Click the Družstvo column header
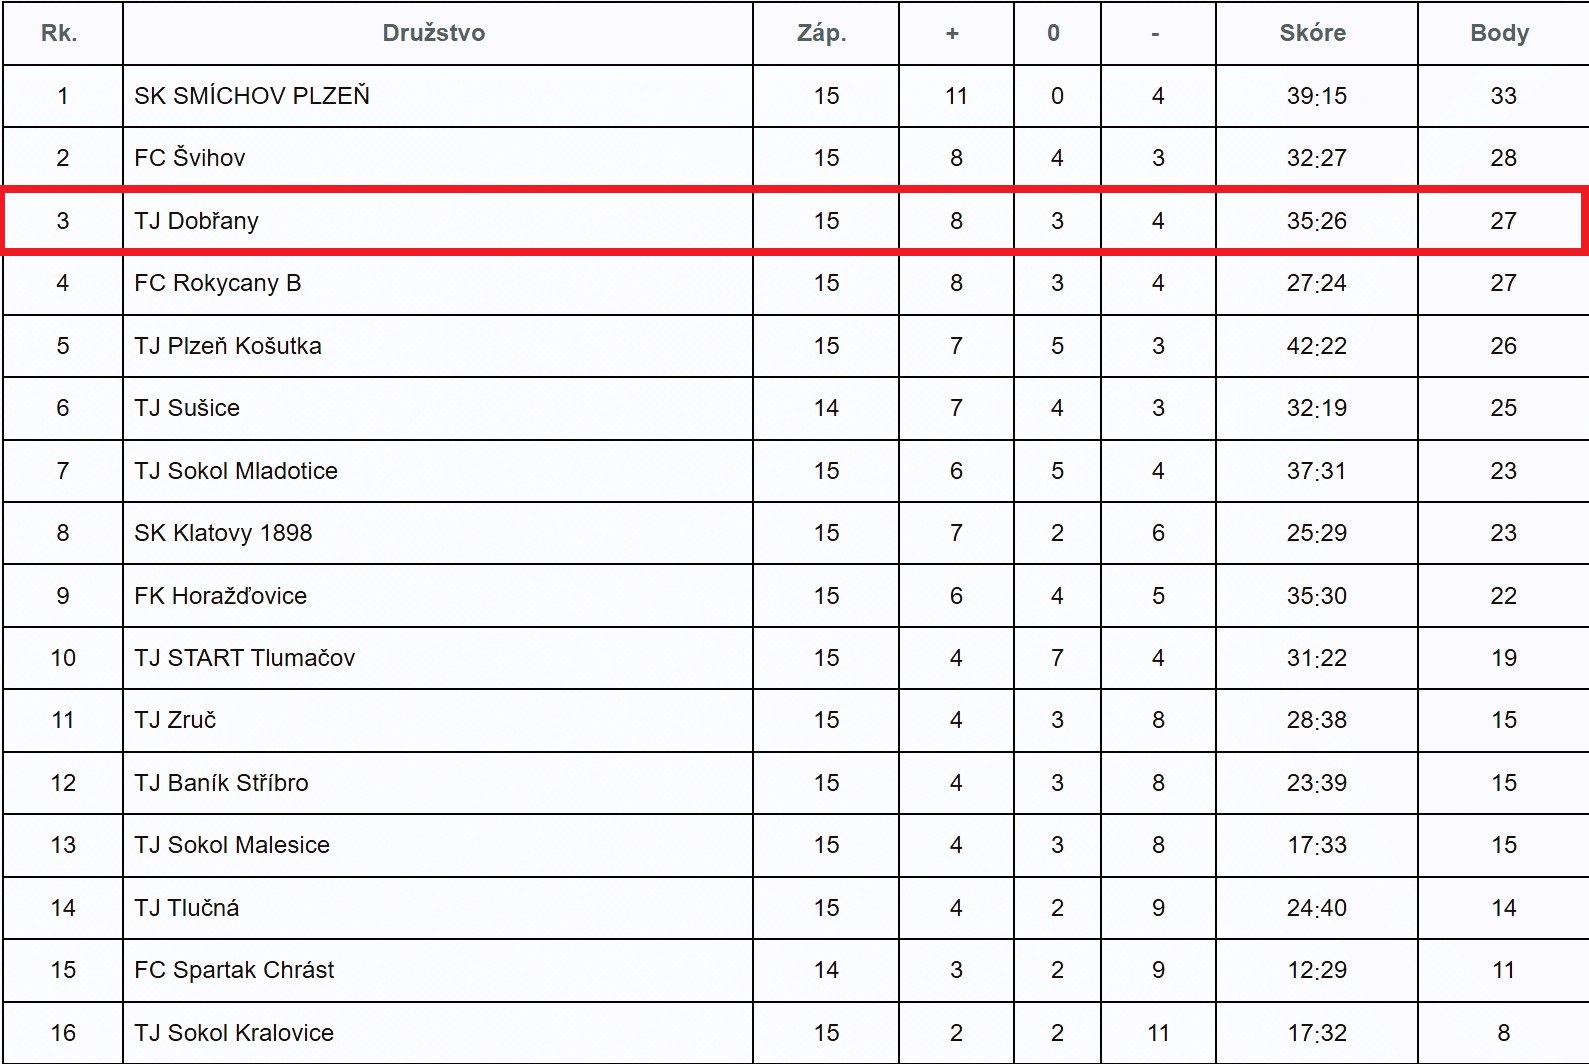Image resolution: width=1589 pixels, height=1064 pixels. pyautogui.click(x=433, y=33)
